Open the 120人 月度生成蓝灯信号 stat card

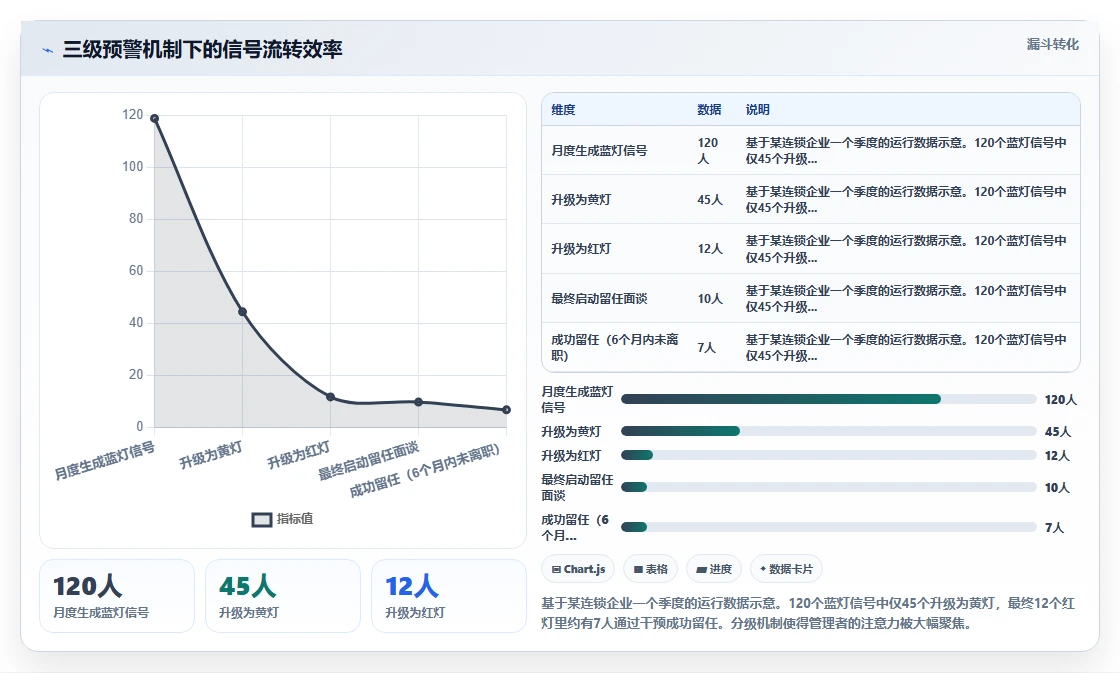pyautogui.click(x=116, y=596)
